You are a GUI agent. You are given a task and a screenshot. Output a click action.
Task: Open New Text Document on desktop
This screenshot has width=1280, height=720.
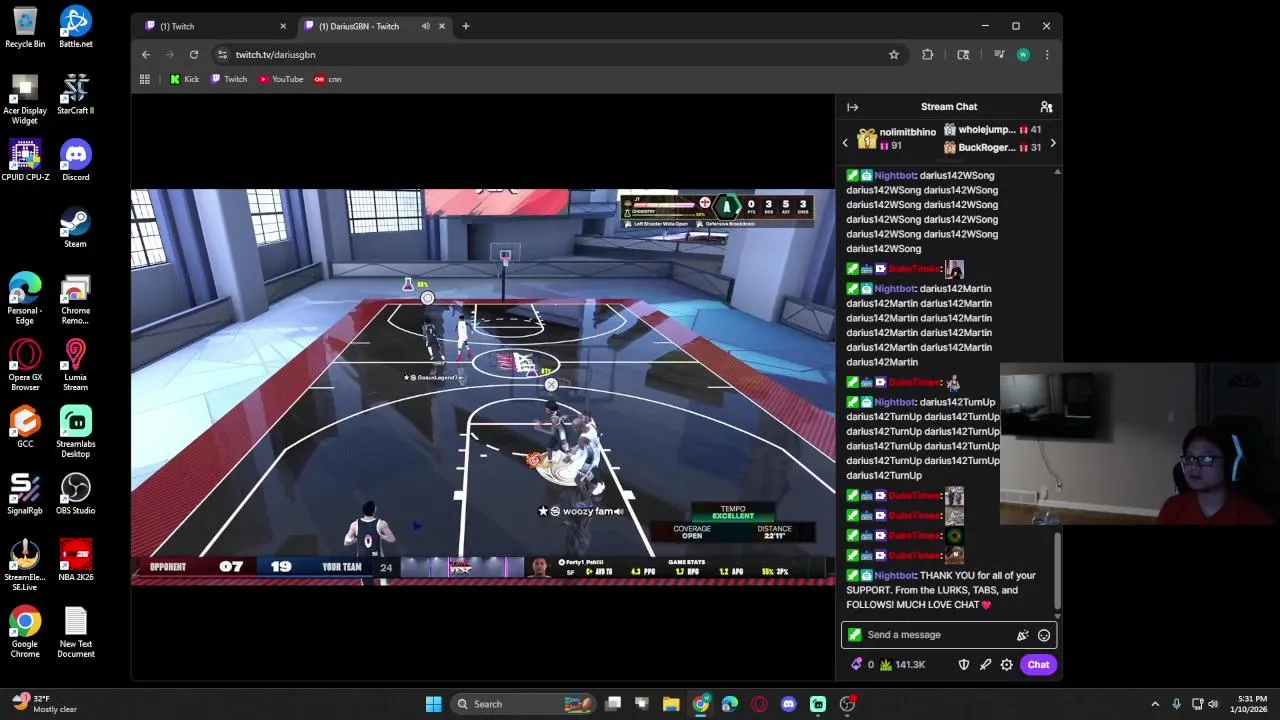(76, 634)
